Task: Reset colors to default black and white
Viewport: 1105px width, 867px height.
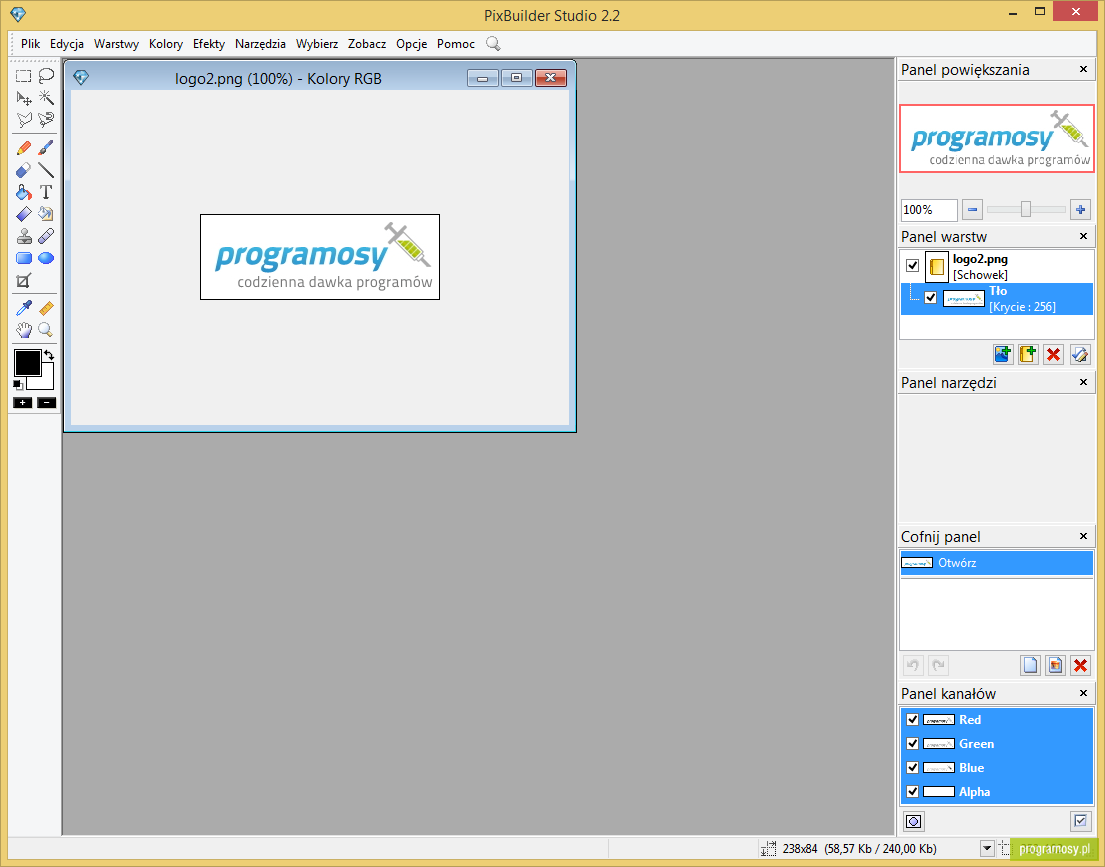Action: coord(18,384)
